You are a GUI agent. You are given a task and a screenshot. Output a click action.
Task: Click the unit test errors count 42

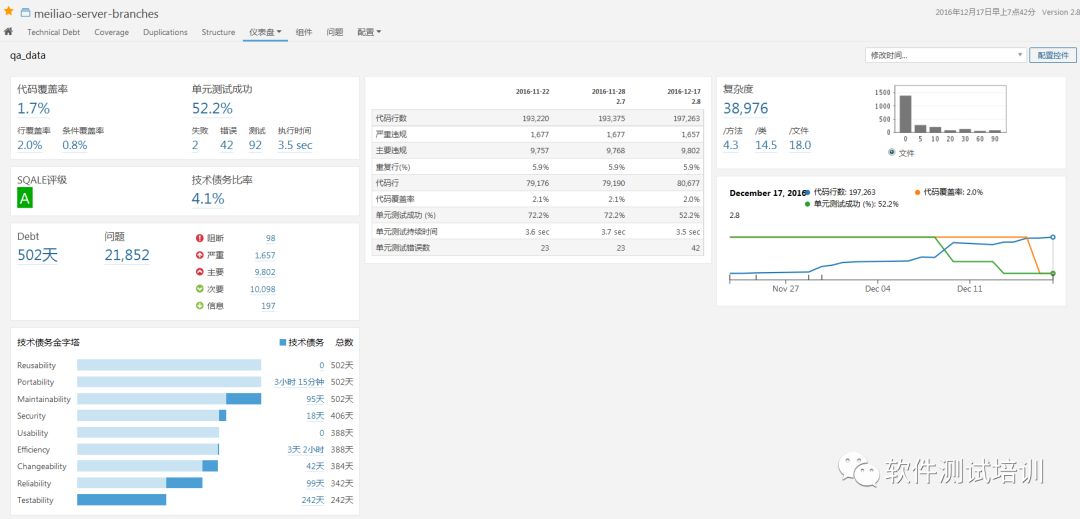click(227, 145)
